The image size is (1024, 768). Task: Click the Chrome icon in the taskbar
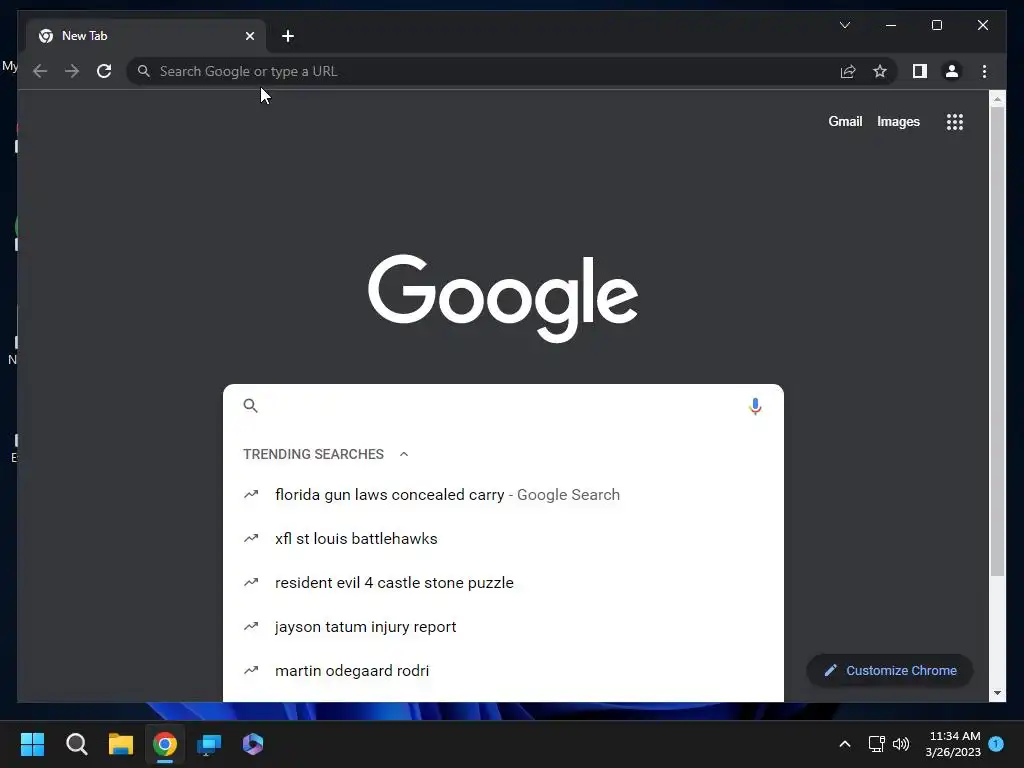tap(165, 744)
